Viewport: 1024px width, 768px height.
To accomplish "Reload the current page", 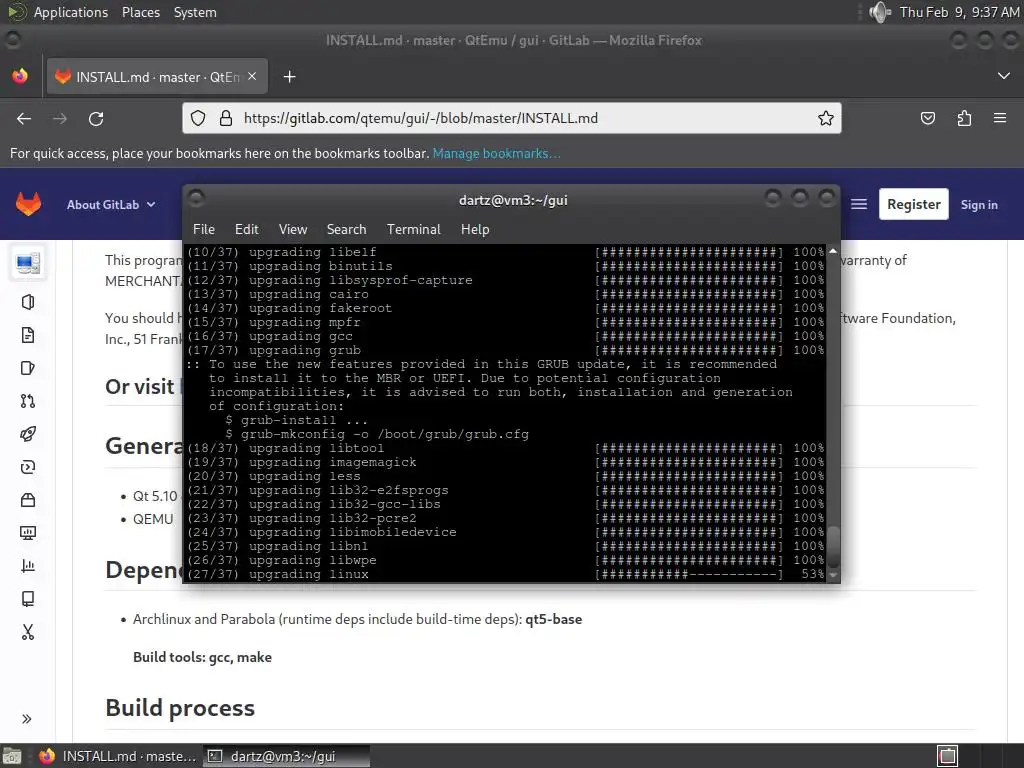I will tap(96, 118).
